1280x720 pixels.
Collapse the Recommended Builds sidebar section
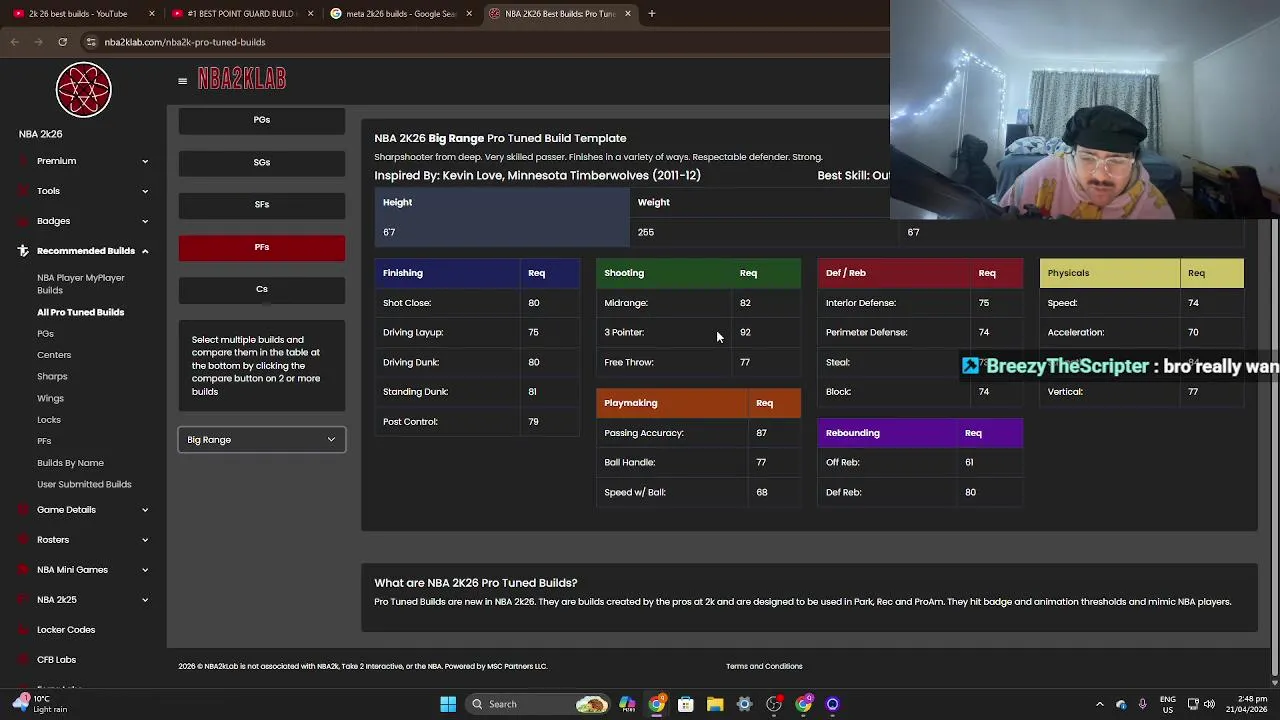(x=84, y=251)
